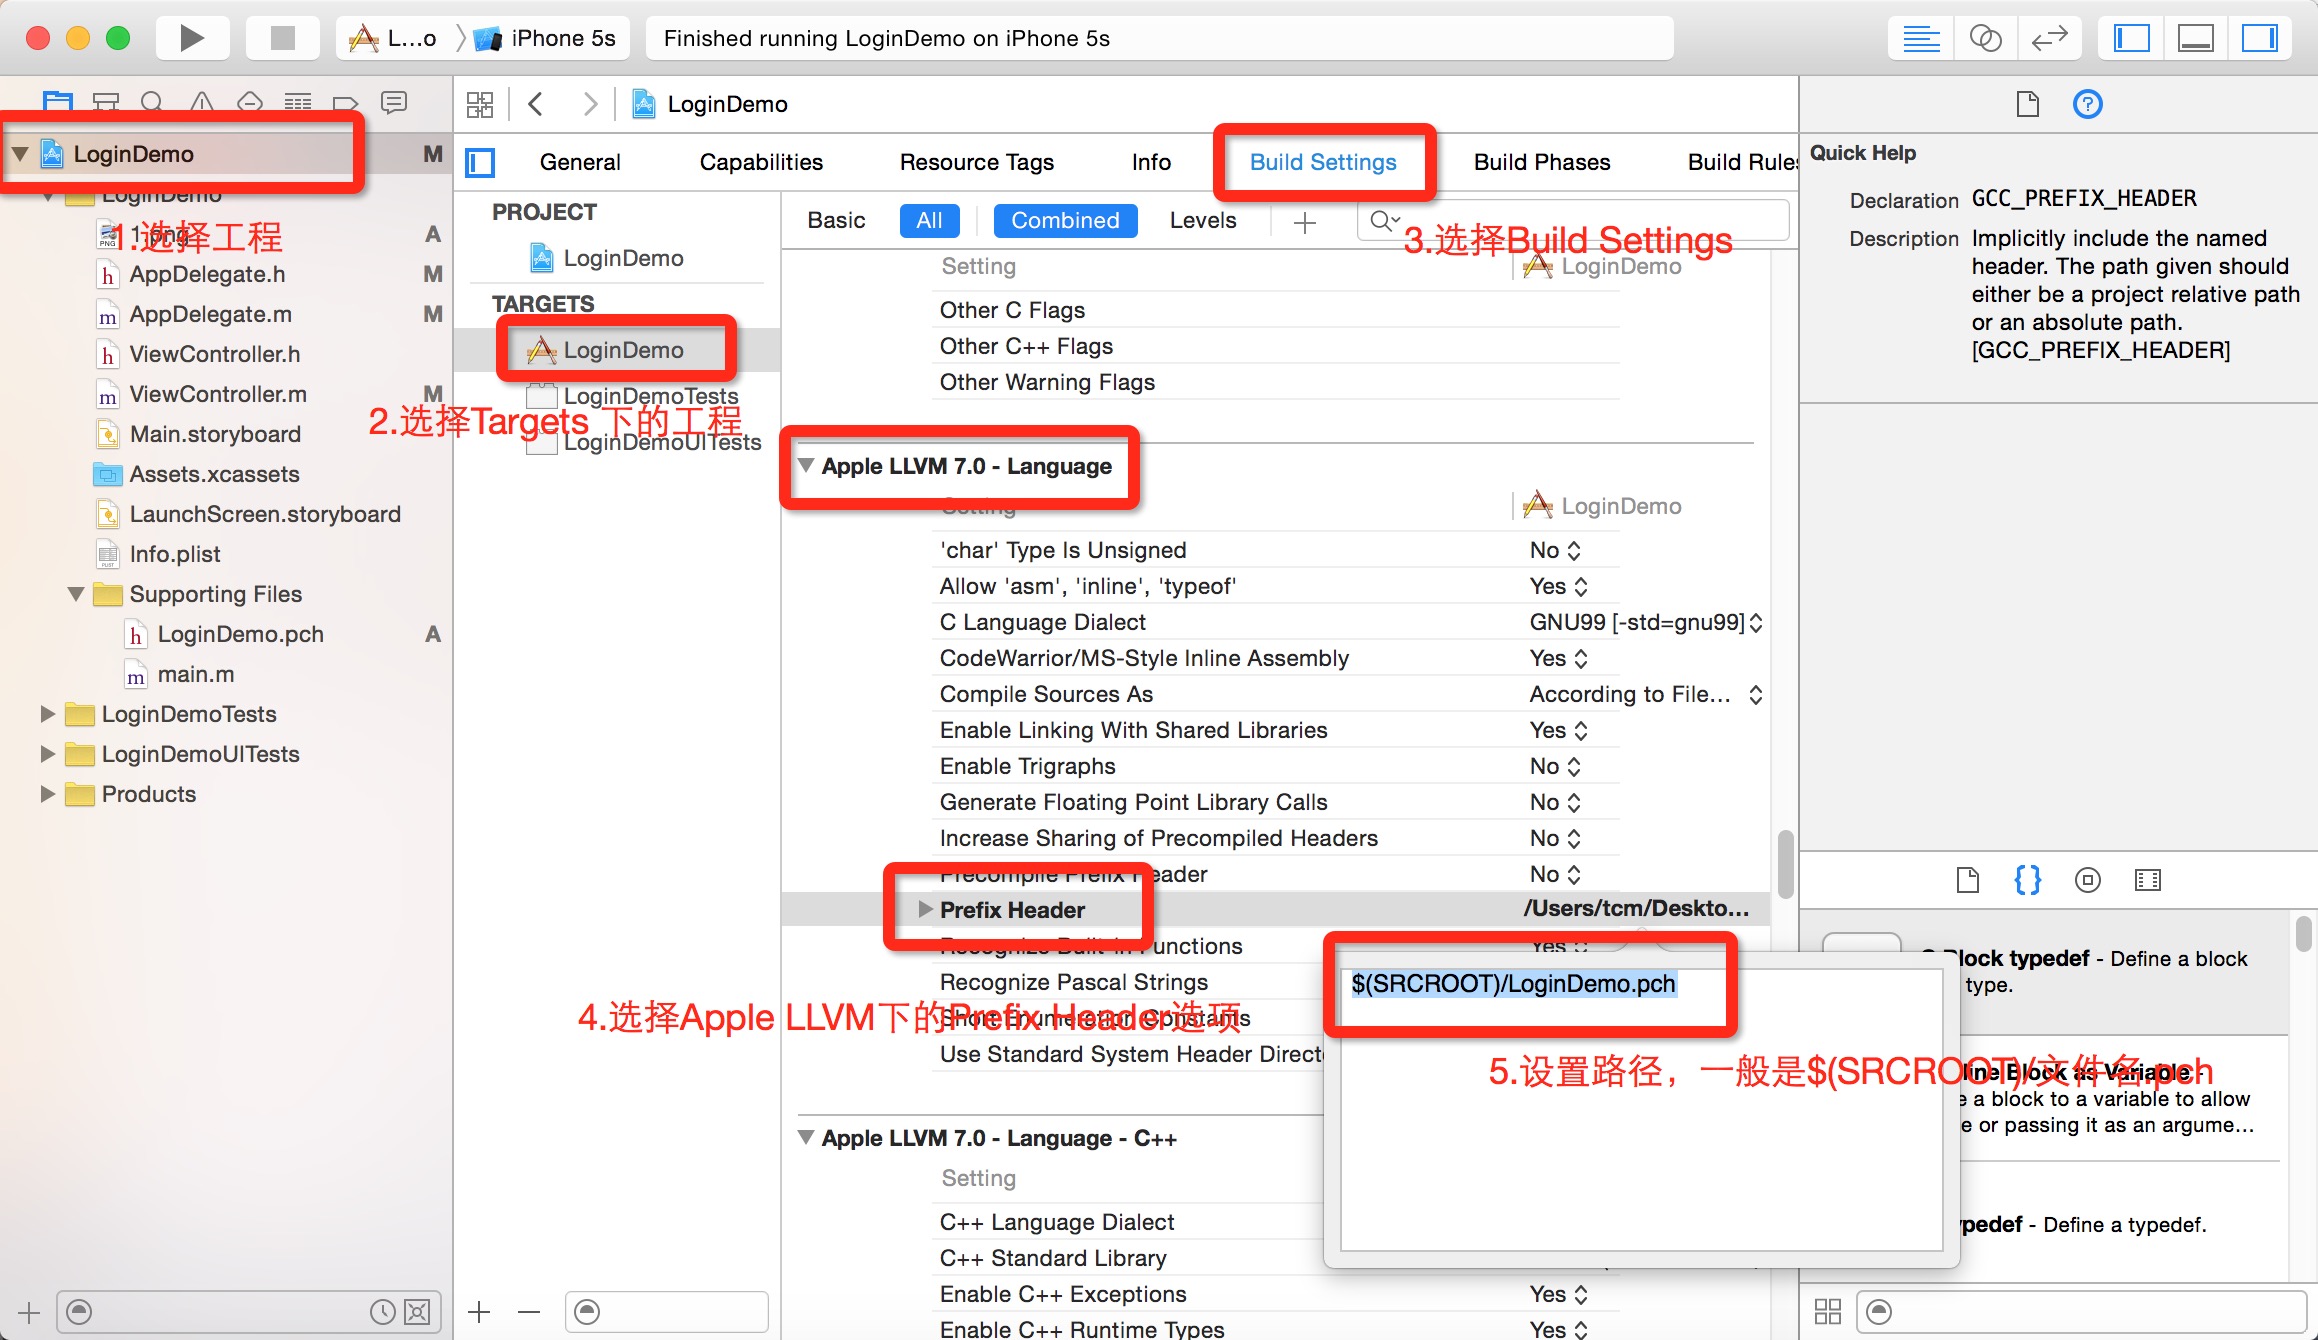Collapse the Supporting Files group
2318x1340 pixels.
point(76,594)
